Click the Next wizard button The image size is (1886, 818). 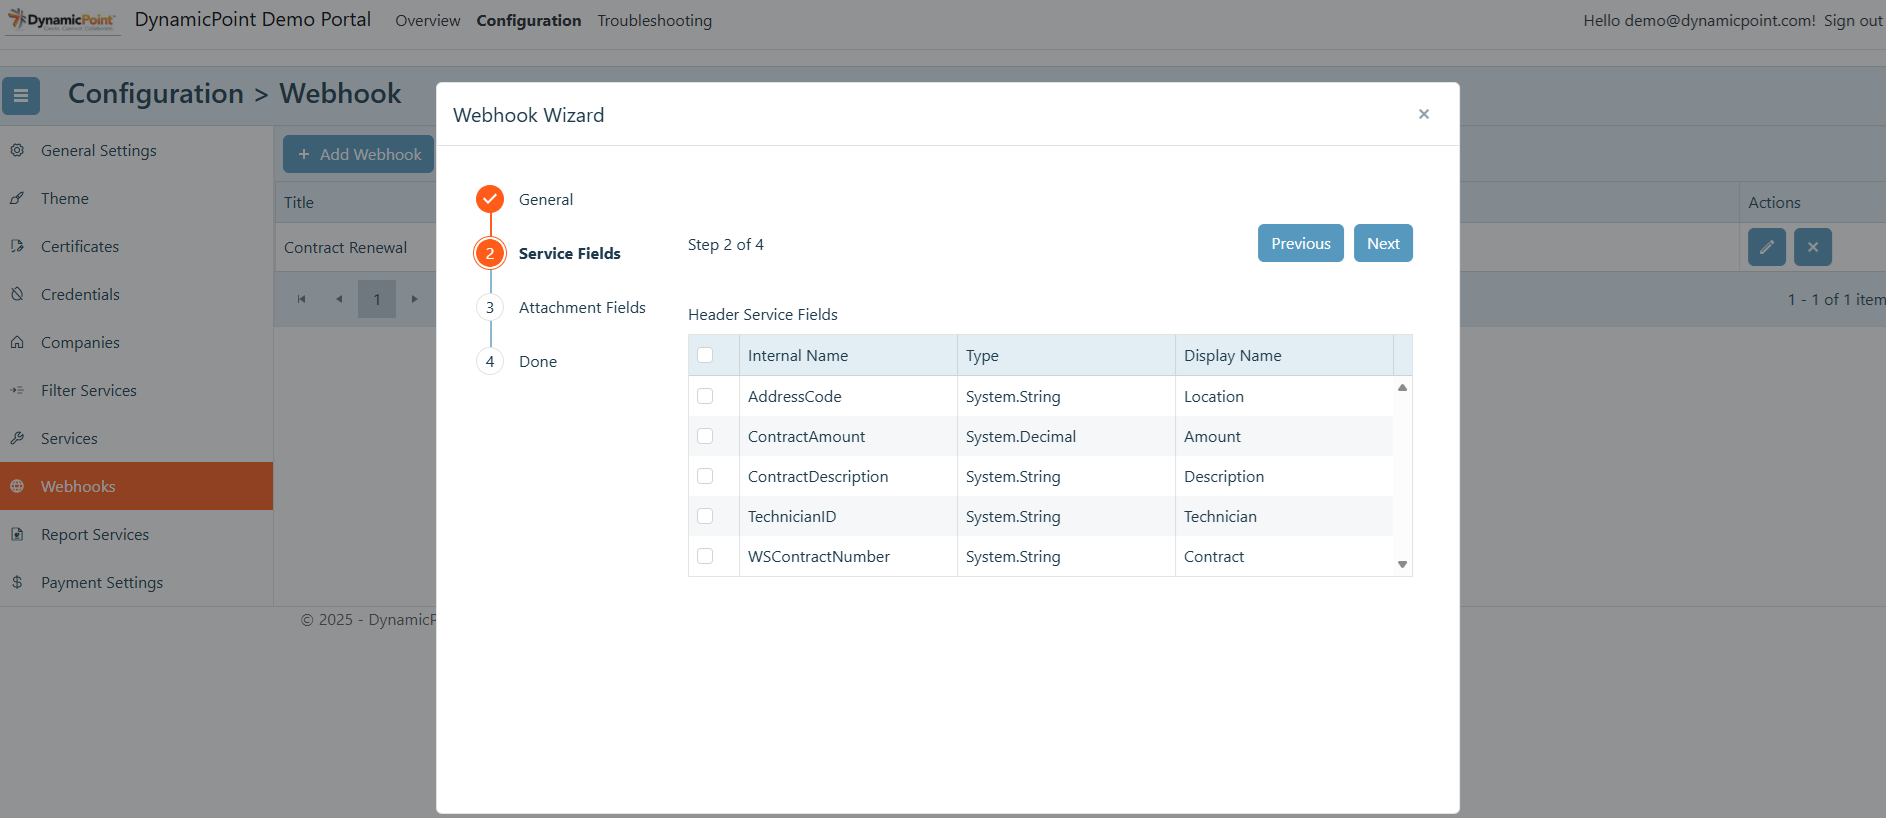click(1383, 243)
